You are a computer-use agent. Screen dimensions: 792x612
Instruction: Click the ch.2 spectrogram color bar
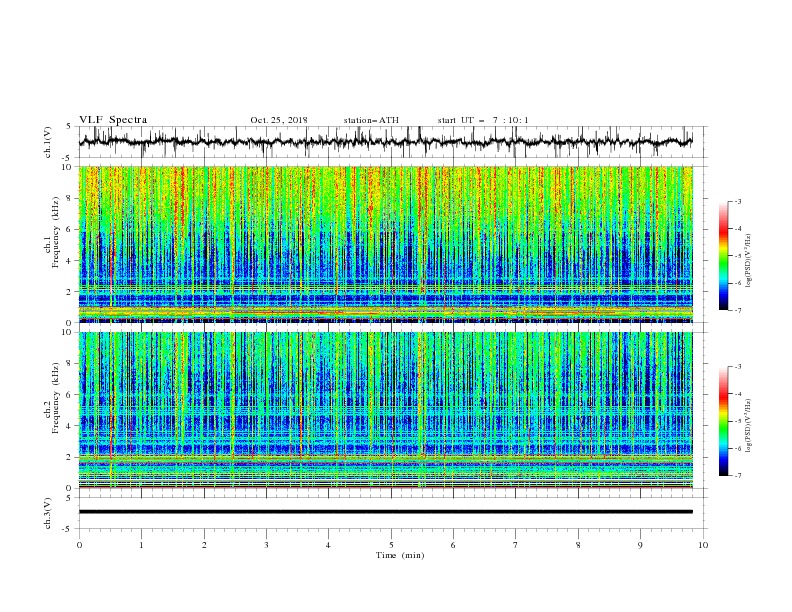coord(723,421)
